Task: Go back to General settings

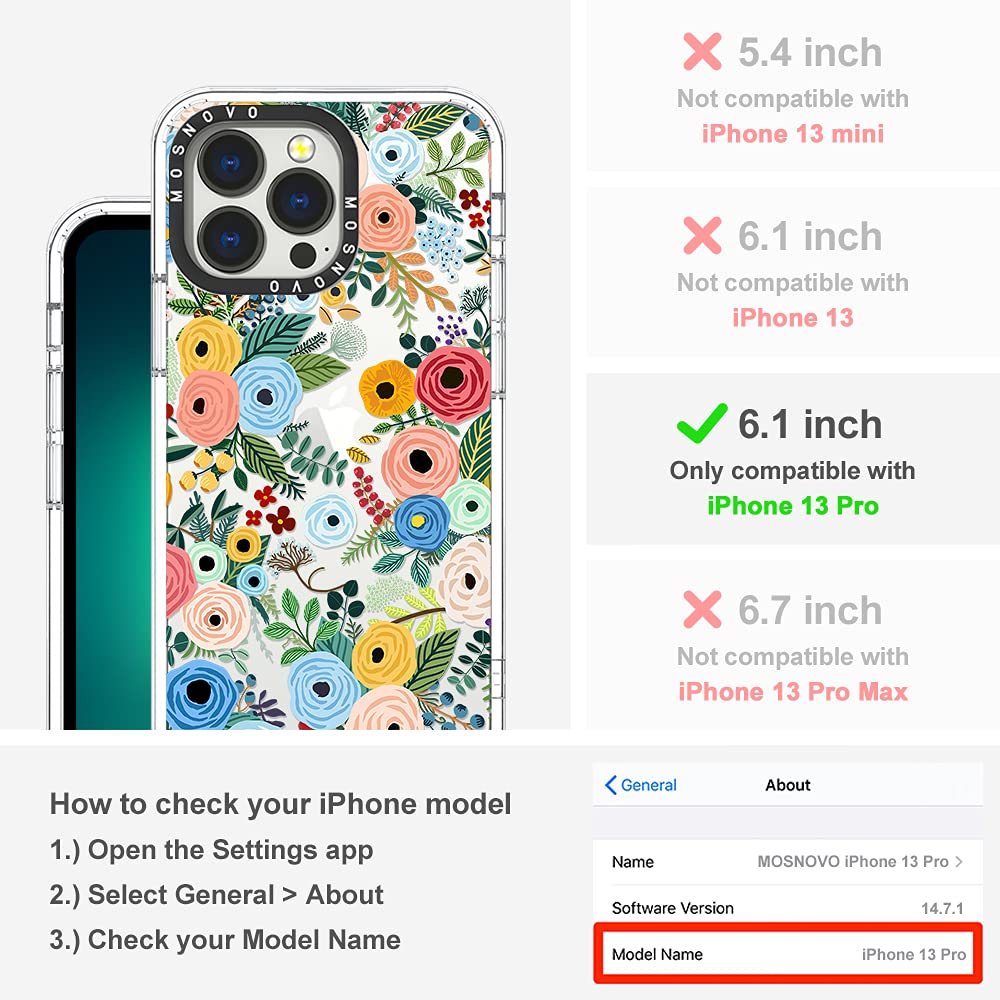Action: [641, 785]
